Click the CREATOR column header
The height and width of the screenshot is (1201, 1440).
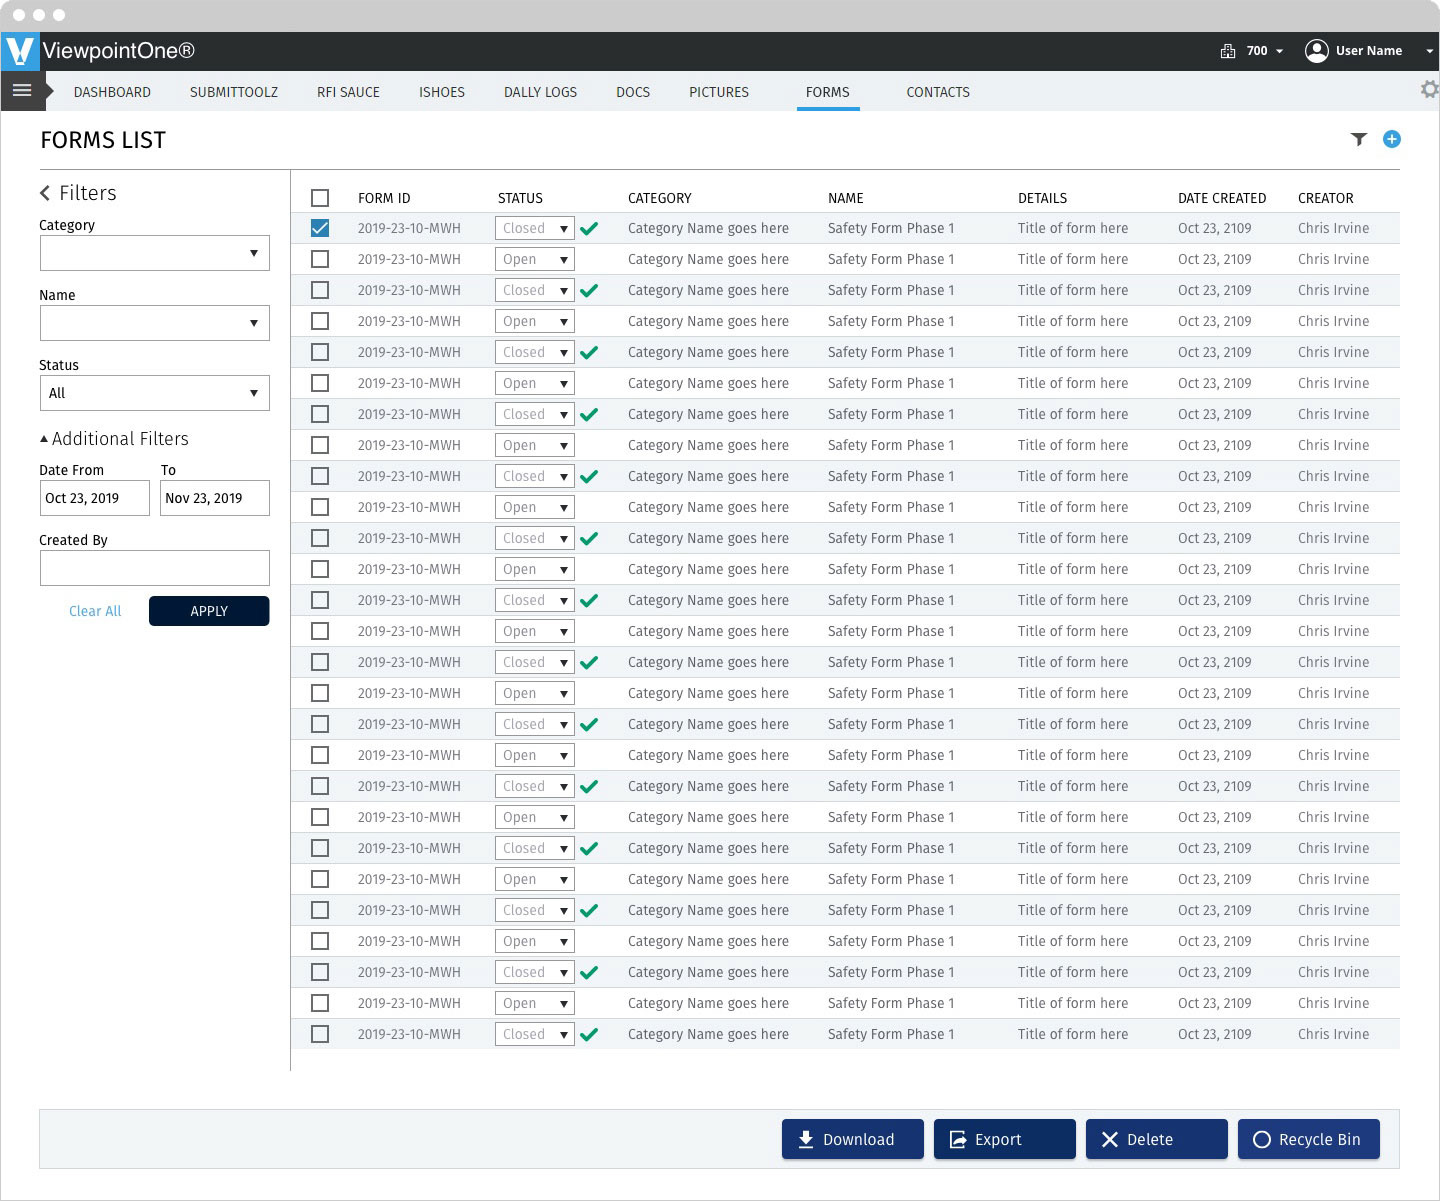[x=1326, y=198]
